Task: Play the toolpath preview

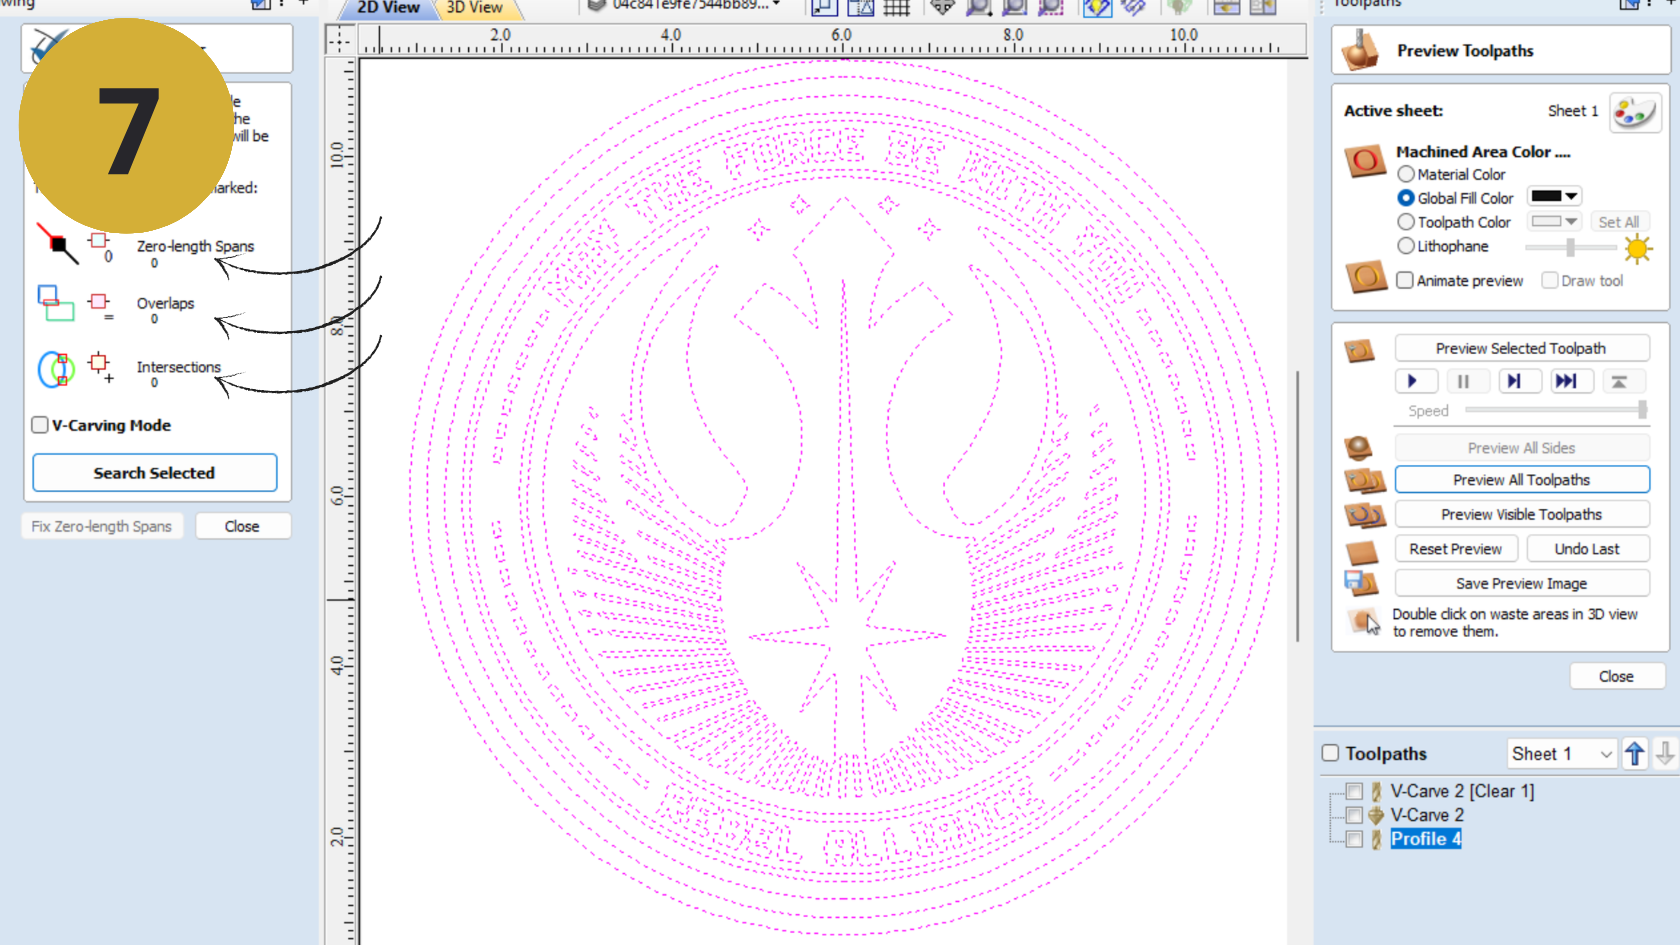Action: 1416,381
